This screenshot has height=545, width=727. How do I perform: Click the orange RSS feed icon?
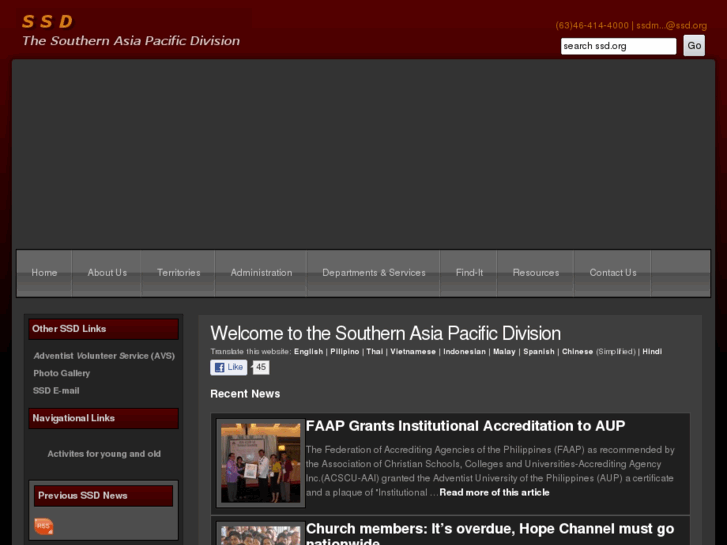click(x=44, y=526)
